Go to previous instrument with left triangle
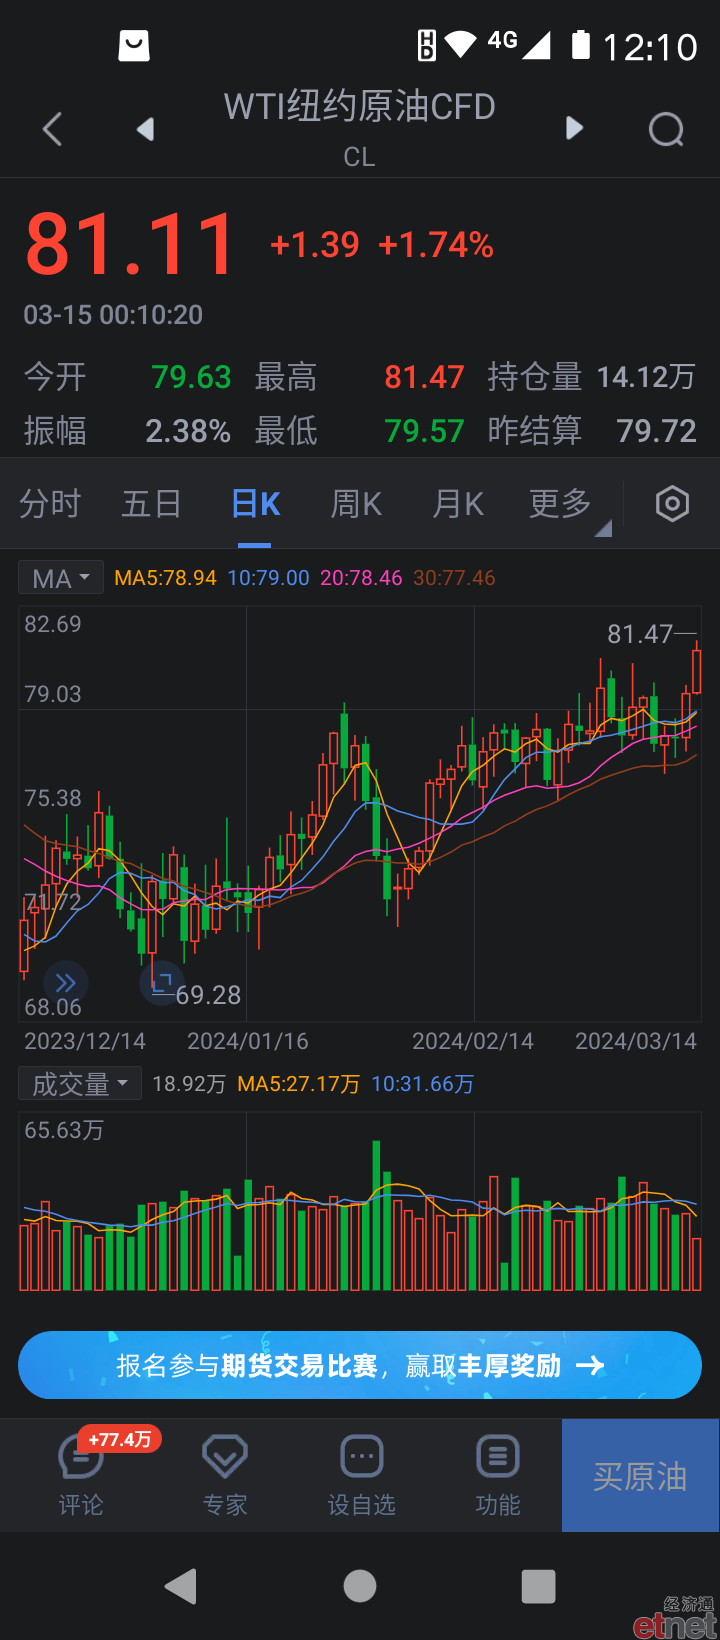This screenshot has height=1640, width=720. click(146, 129)
